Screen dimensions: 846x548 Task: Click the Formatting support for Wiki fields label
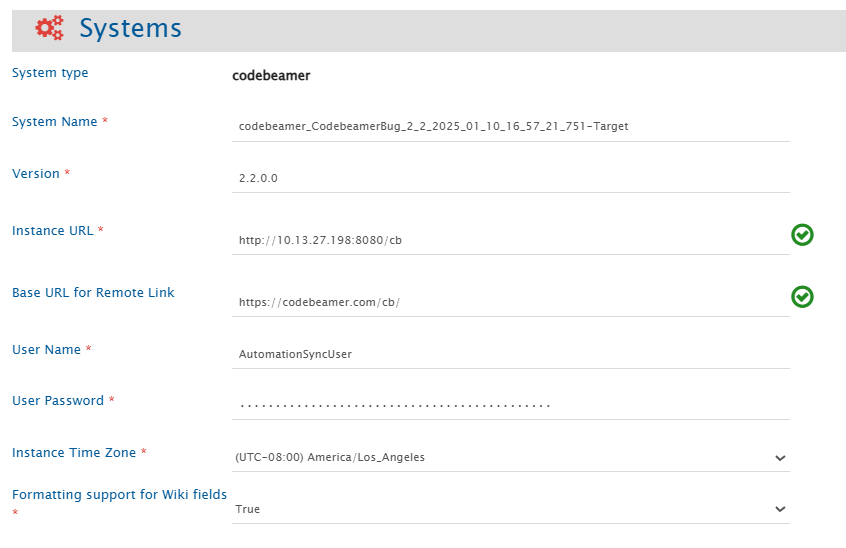(x=119, y=495)
